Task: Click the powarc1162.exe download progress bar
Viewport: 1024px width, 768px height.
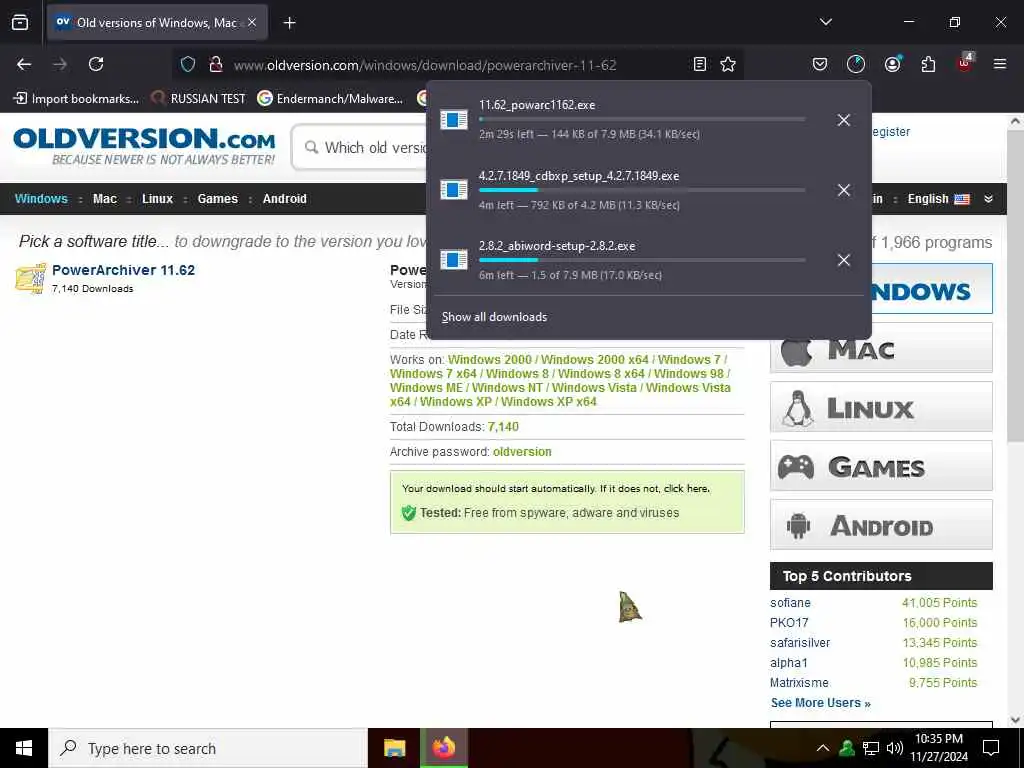Action: 642,120
